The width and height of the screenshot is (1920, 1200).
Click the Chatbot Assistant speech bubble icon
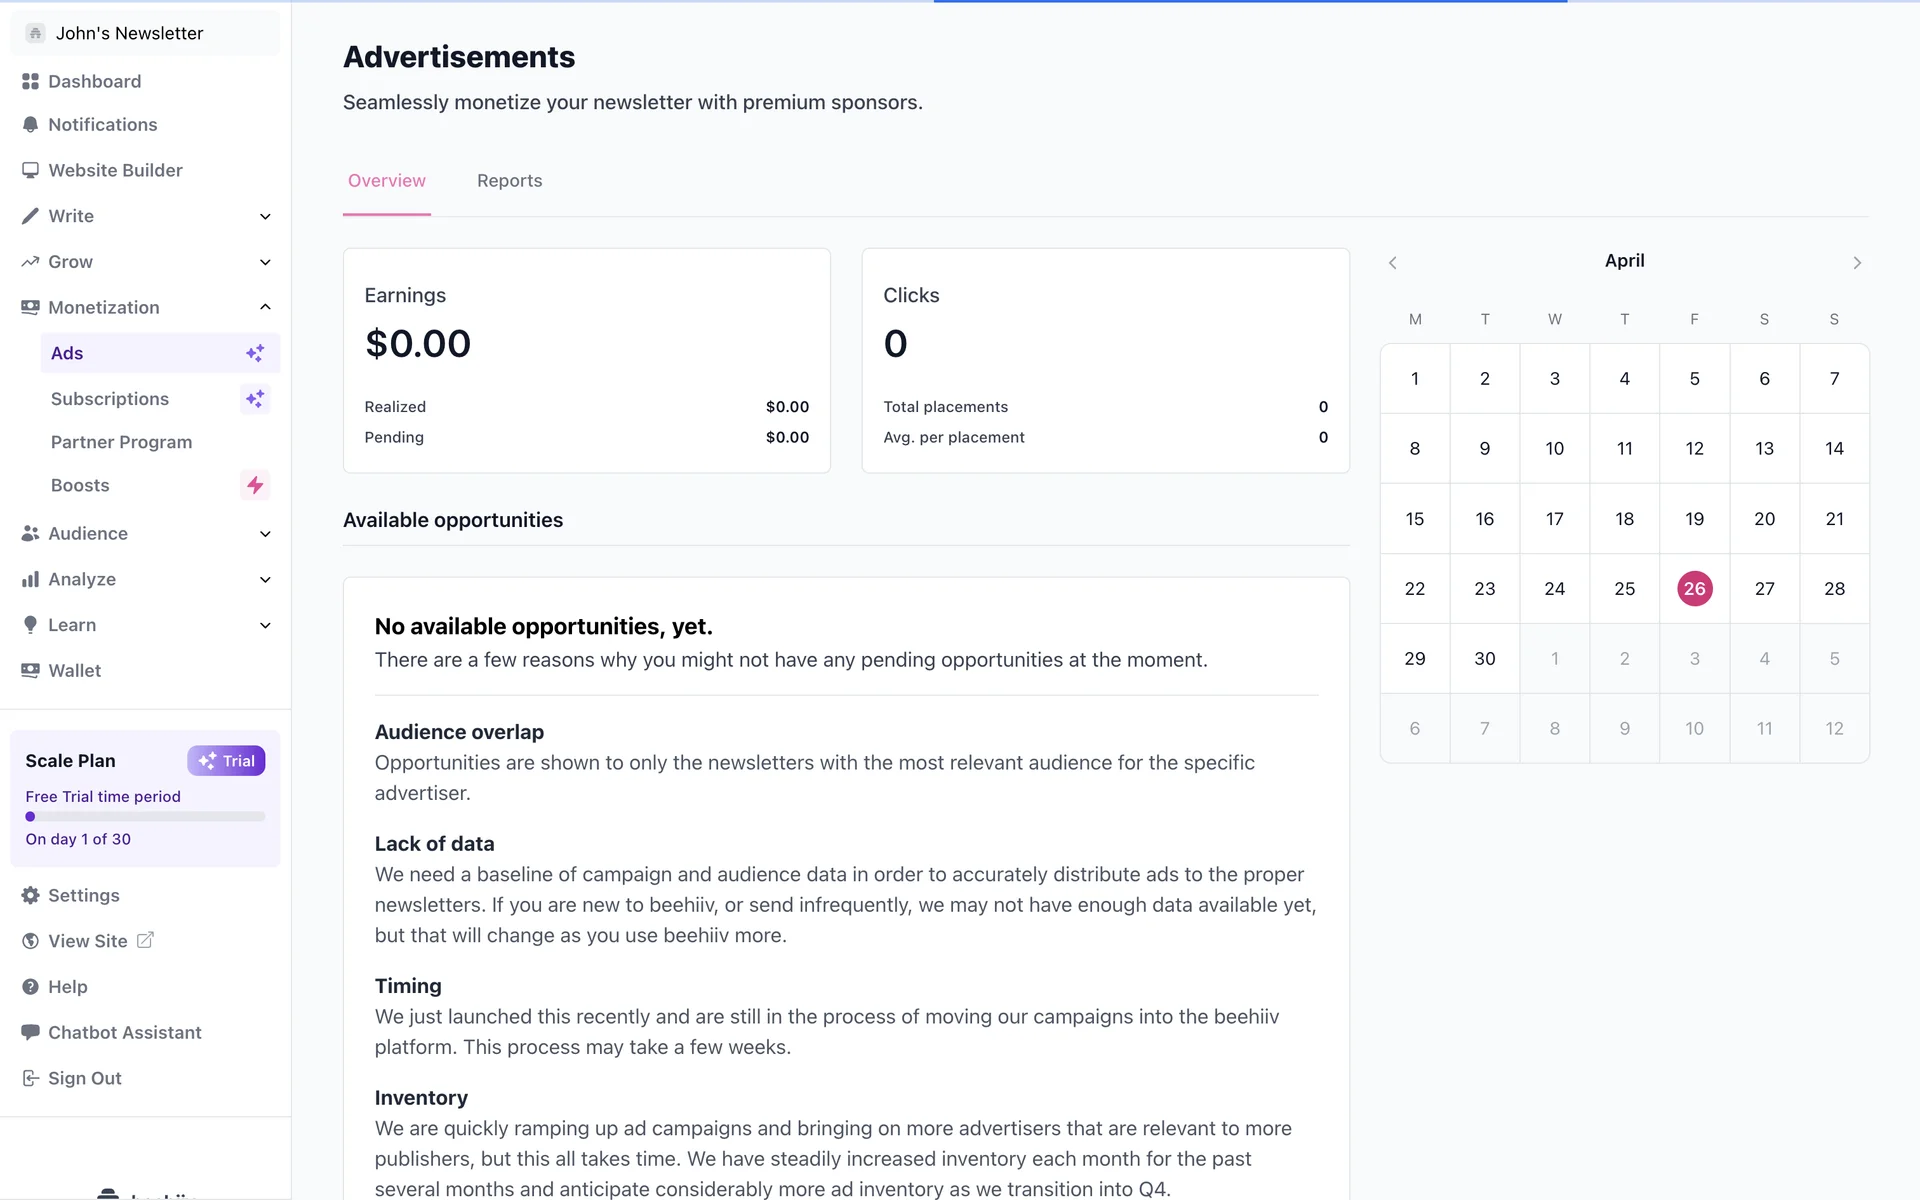[30, 1032]
